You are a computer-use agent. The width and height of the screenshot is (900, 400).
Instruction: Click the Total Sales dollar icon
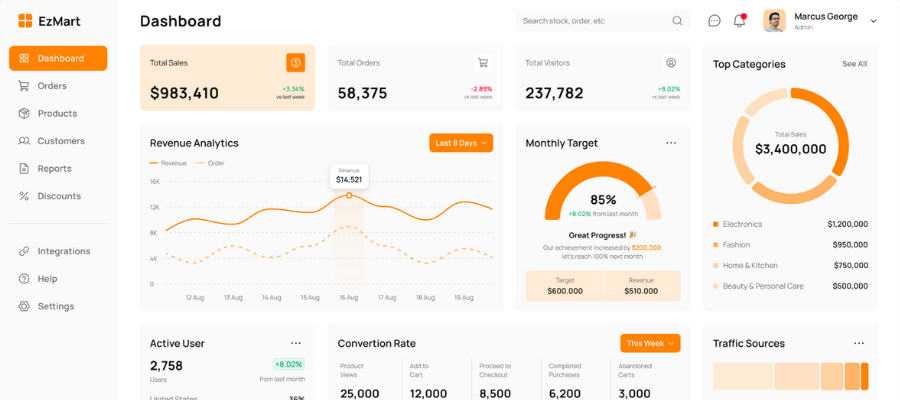[x=296, y=63]
